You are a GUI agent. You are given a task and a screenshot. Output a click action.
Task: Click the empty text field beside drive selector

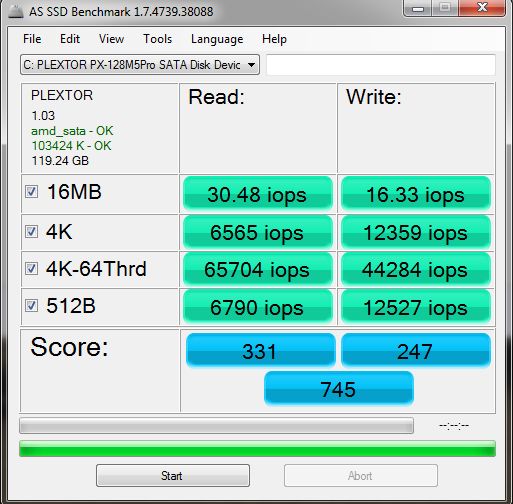(381, 65)
